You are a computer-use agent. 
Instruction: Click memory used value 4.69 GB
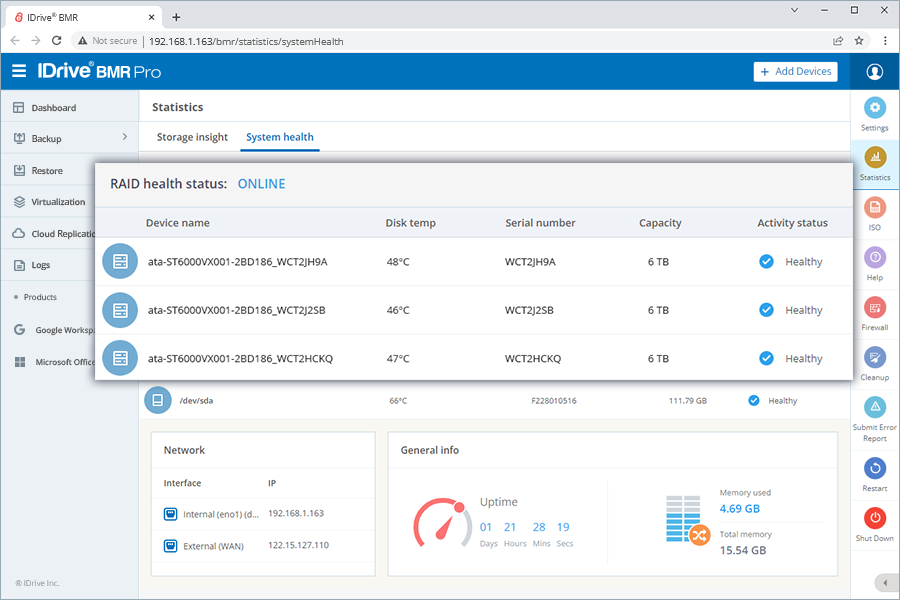[740, 509]
